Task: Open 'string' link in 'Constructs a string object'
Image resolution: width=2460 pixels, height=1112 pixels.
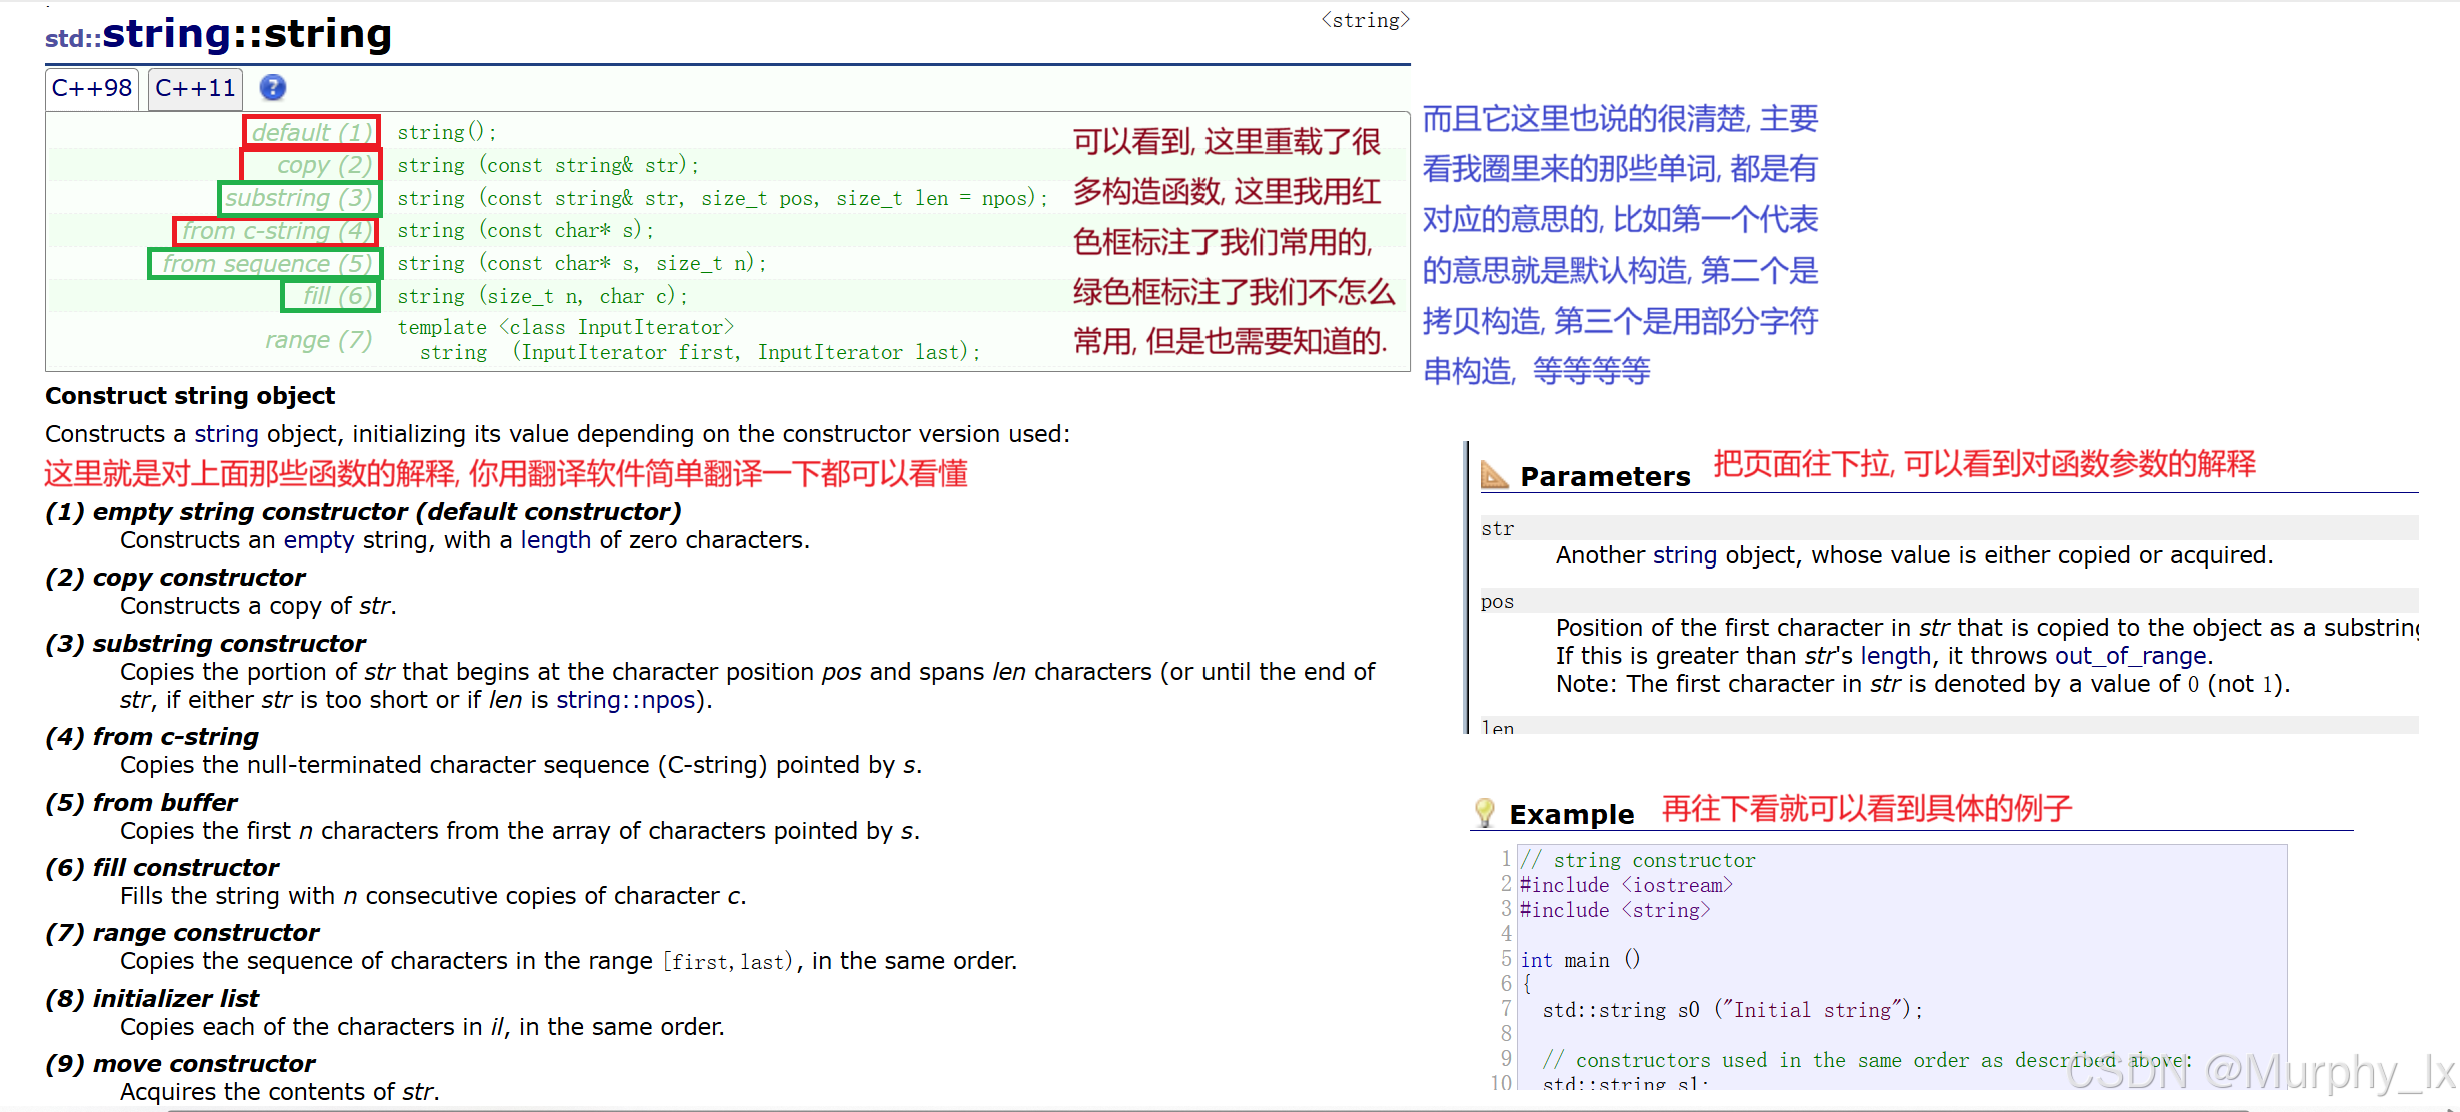Action: [226, 434]
